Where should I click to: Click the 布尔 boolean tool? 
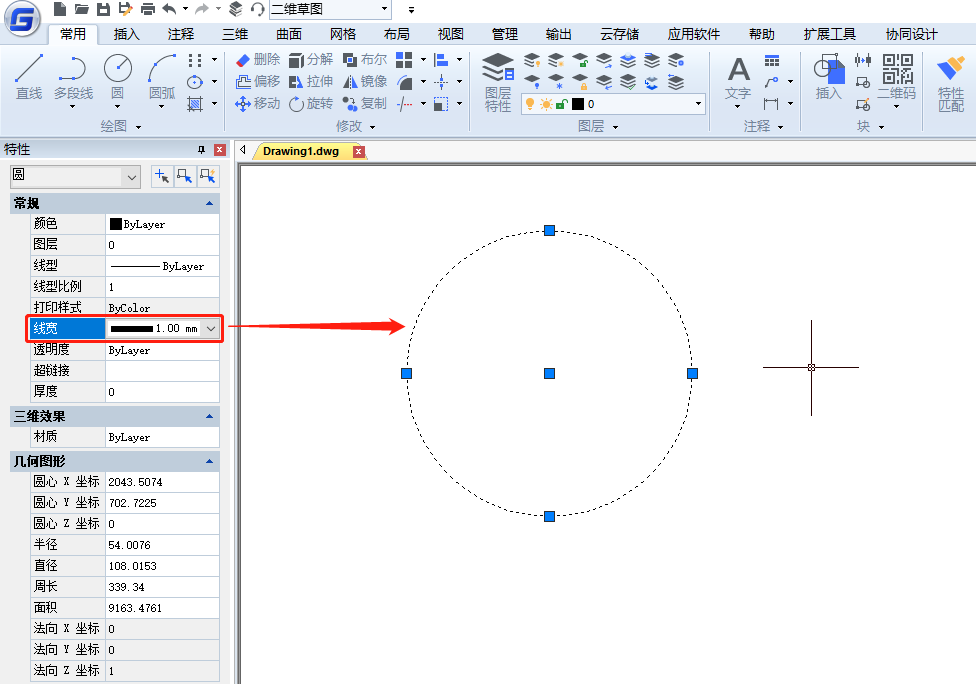point(365,60)
